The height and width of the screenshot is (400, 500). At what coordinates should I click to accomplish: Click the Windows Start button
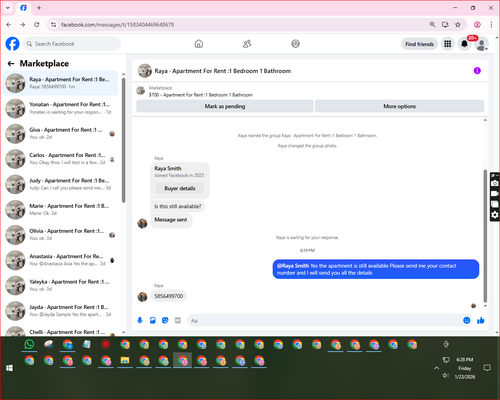coord(9,368)
